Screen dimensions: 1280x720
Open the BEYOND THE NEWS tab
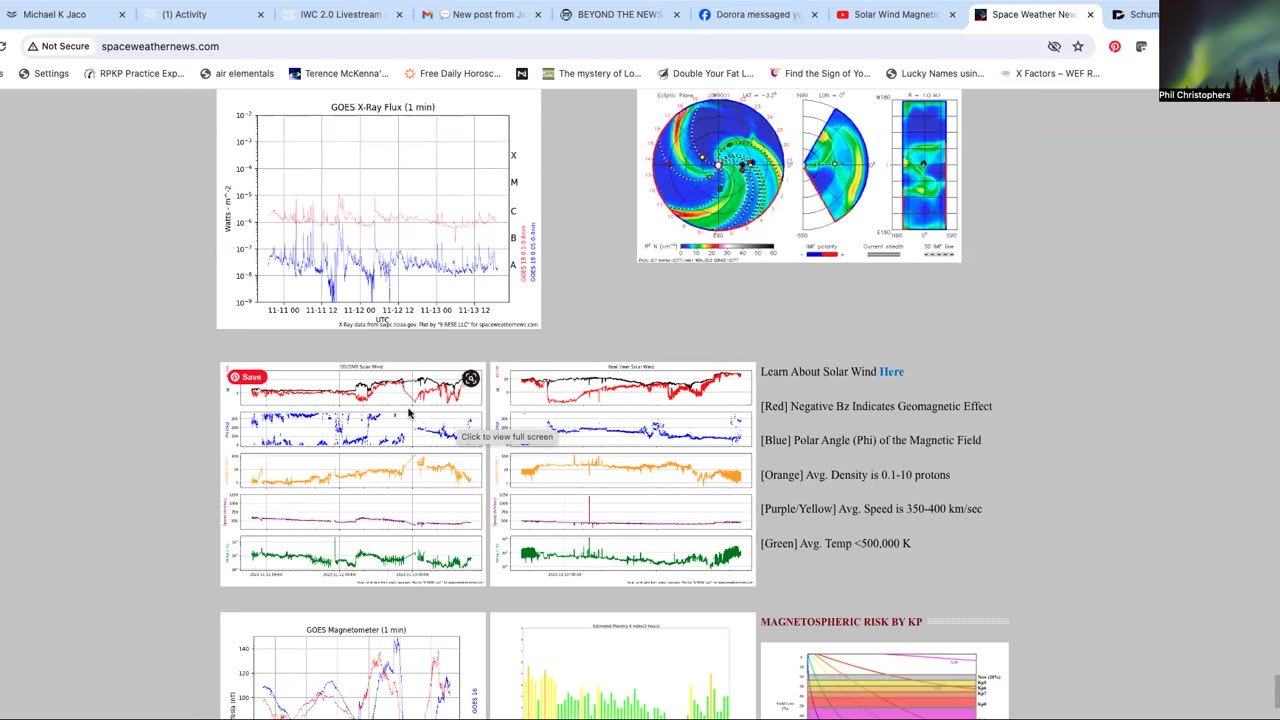(x=618, y=15)
